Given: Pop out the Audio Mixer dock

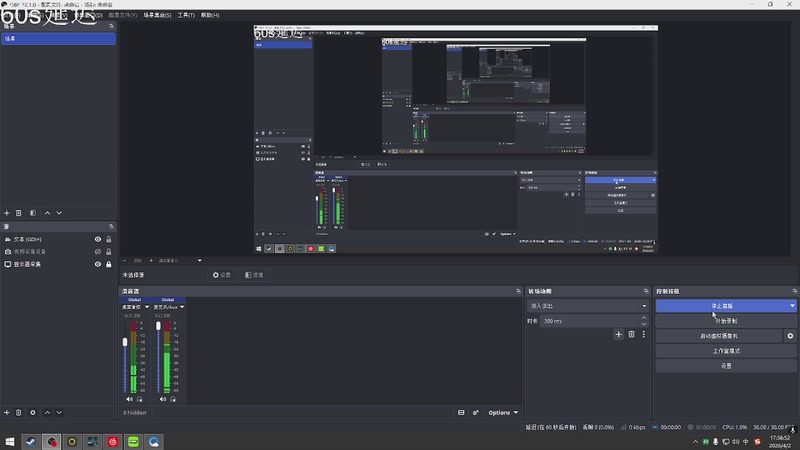Looking at the screenshot, I should (x=518, y=291).
